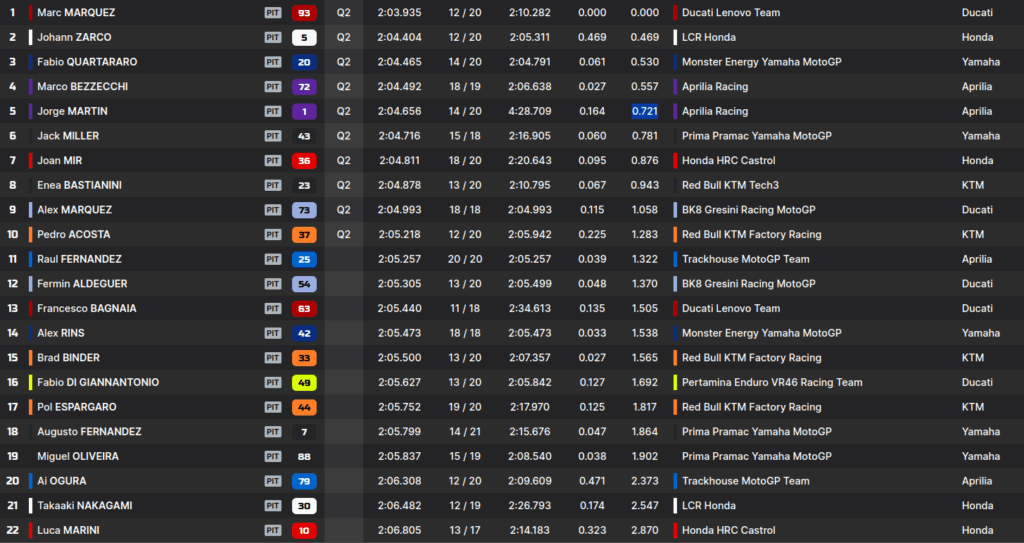Click the orange number 44 badge
Screen dimensions: 1024x543
(x=304, y=407)
